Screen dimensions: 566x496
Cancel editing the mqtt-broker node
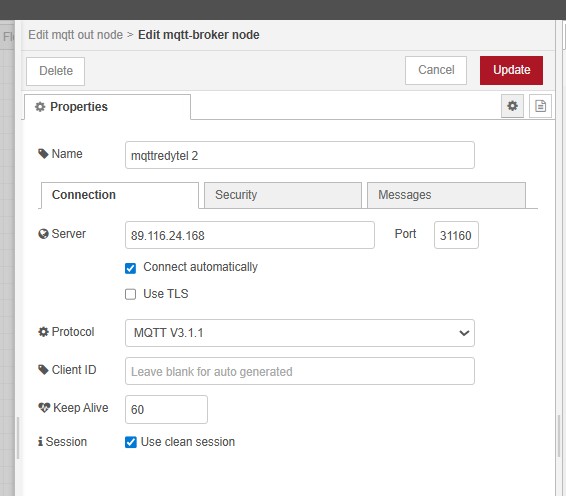pos(436,70)
